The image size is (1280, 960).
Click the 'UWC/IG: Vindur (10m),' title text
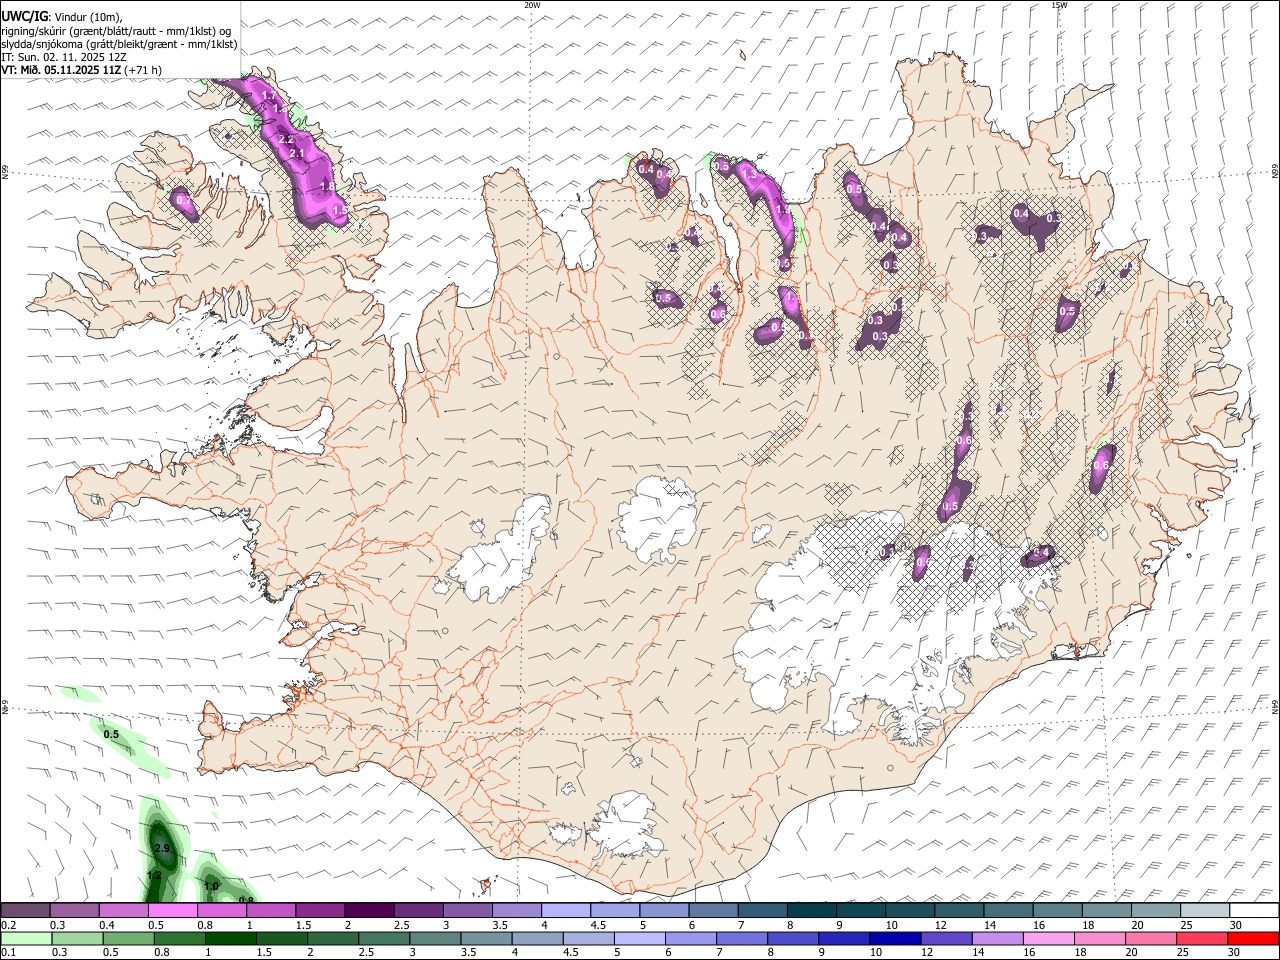click(x=62, y=16)
